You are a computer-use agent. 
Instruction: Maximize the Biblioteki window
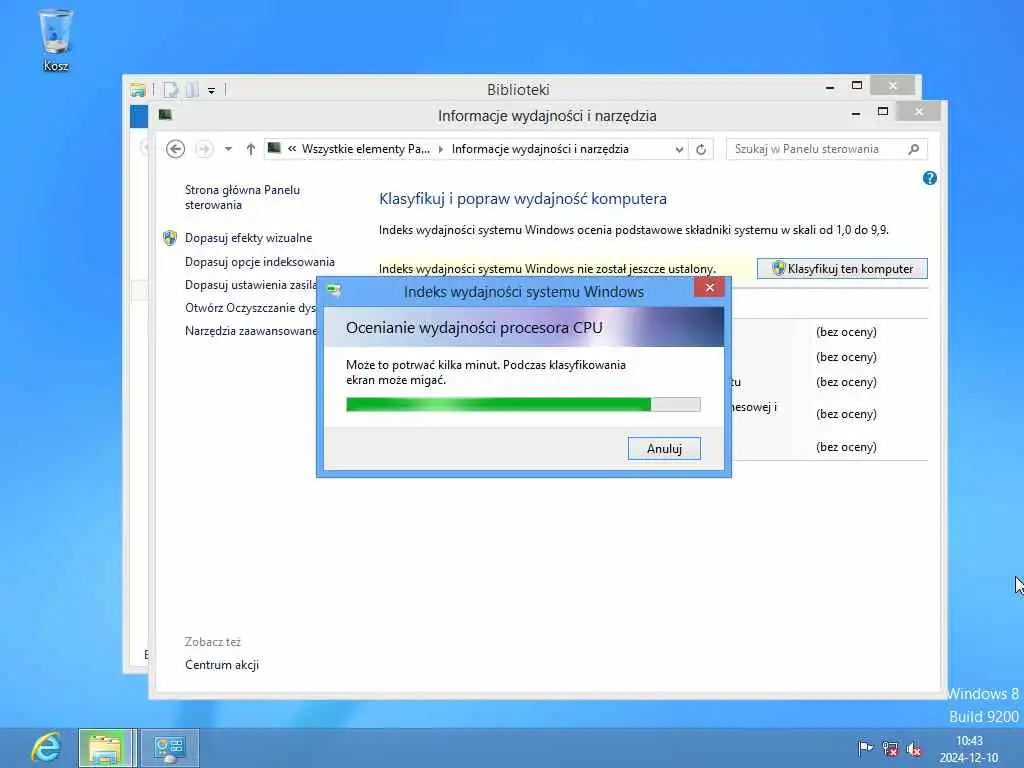coord(857,86)
